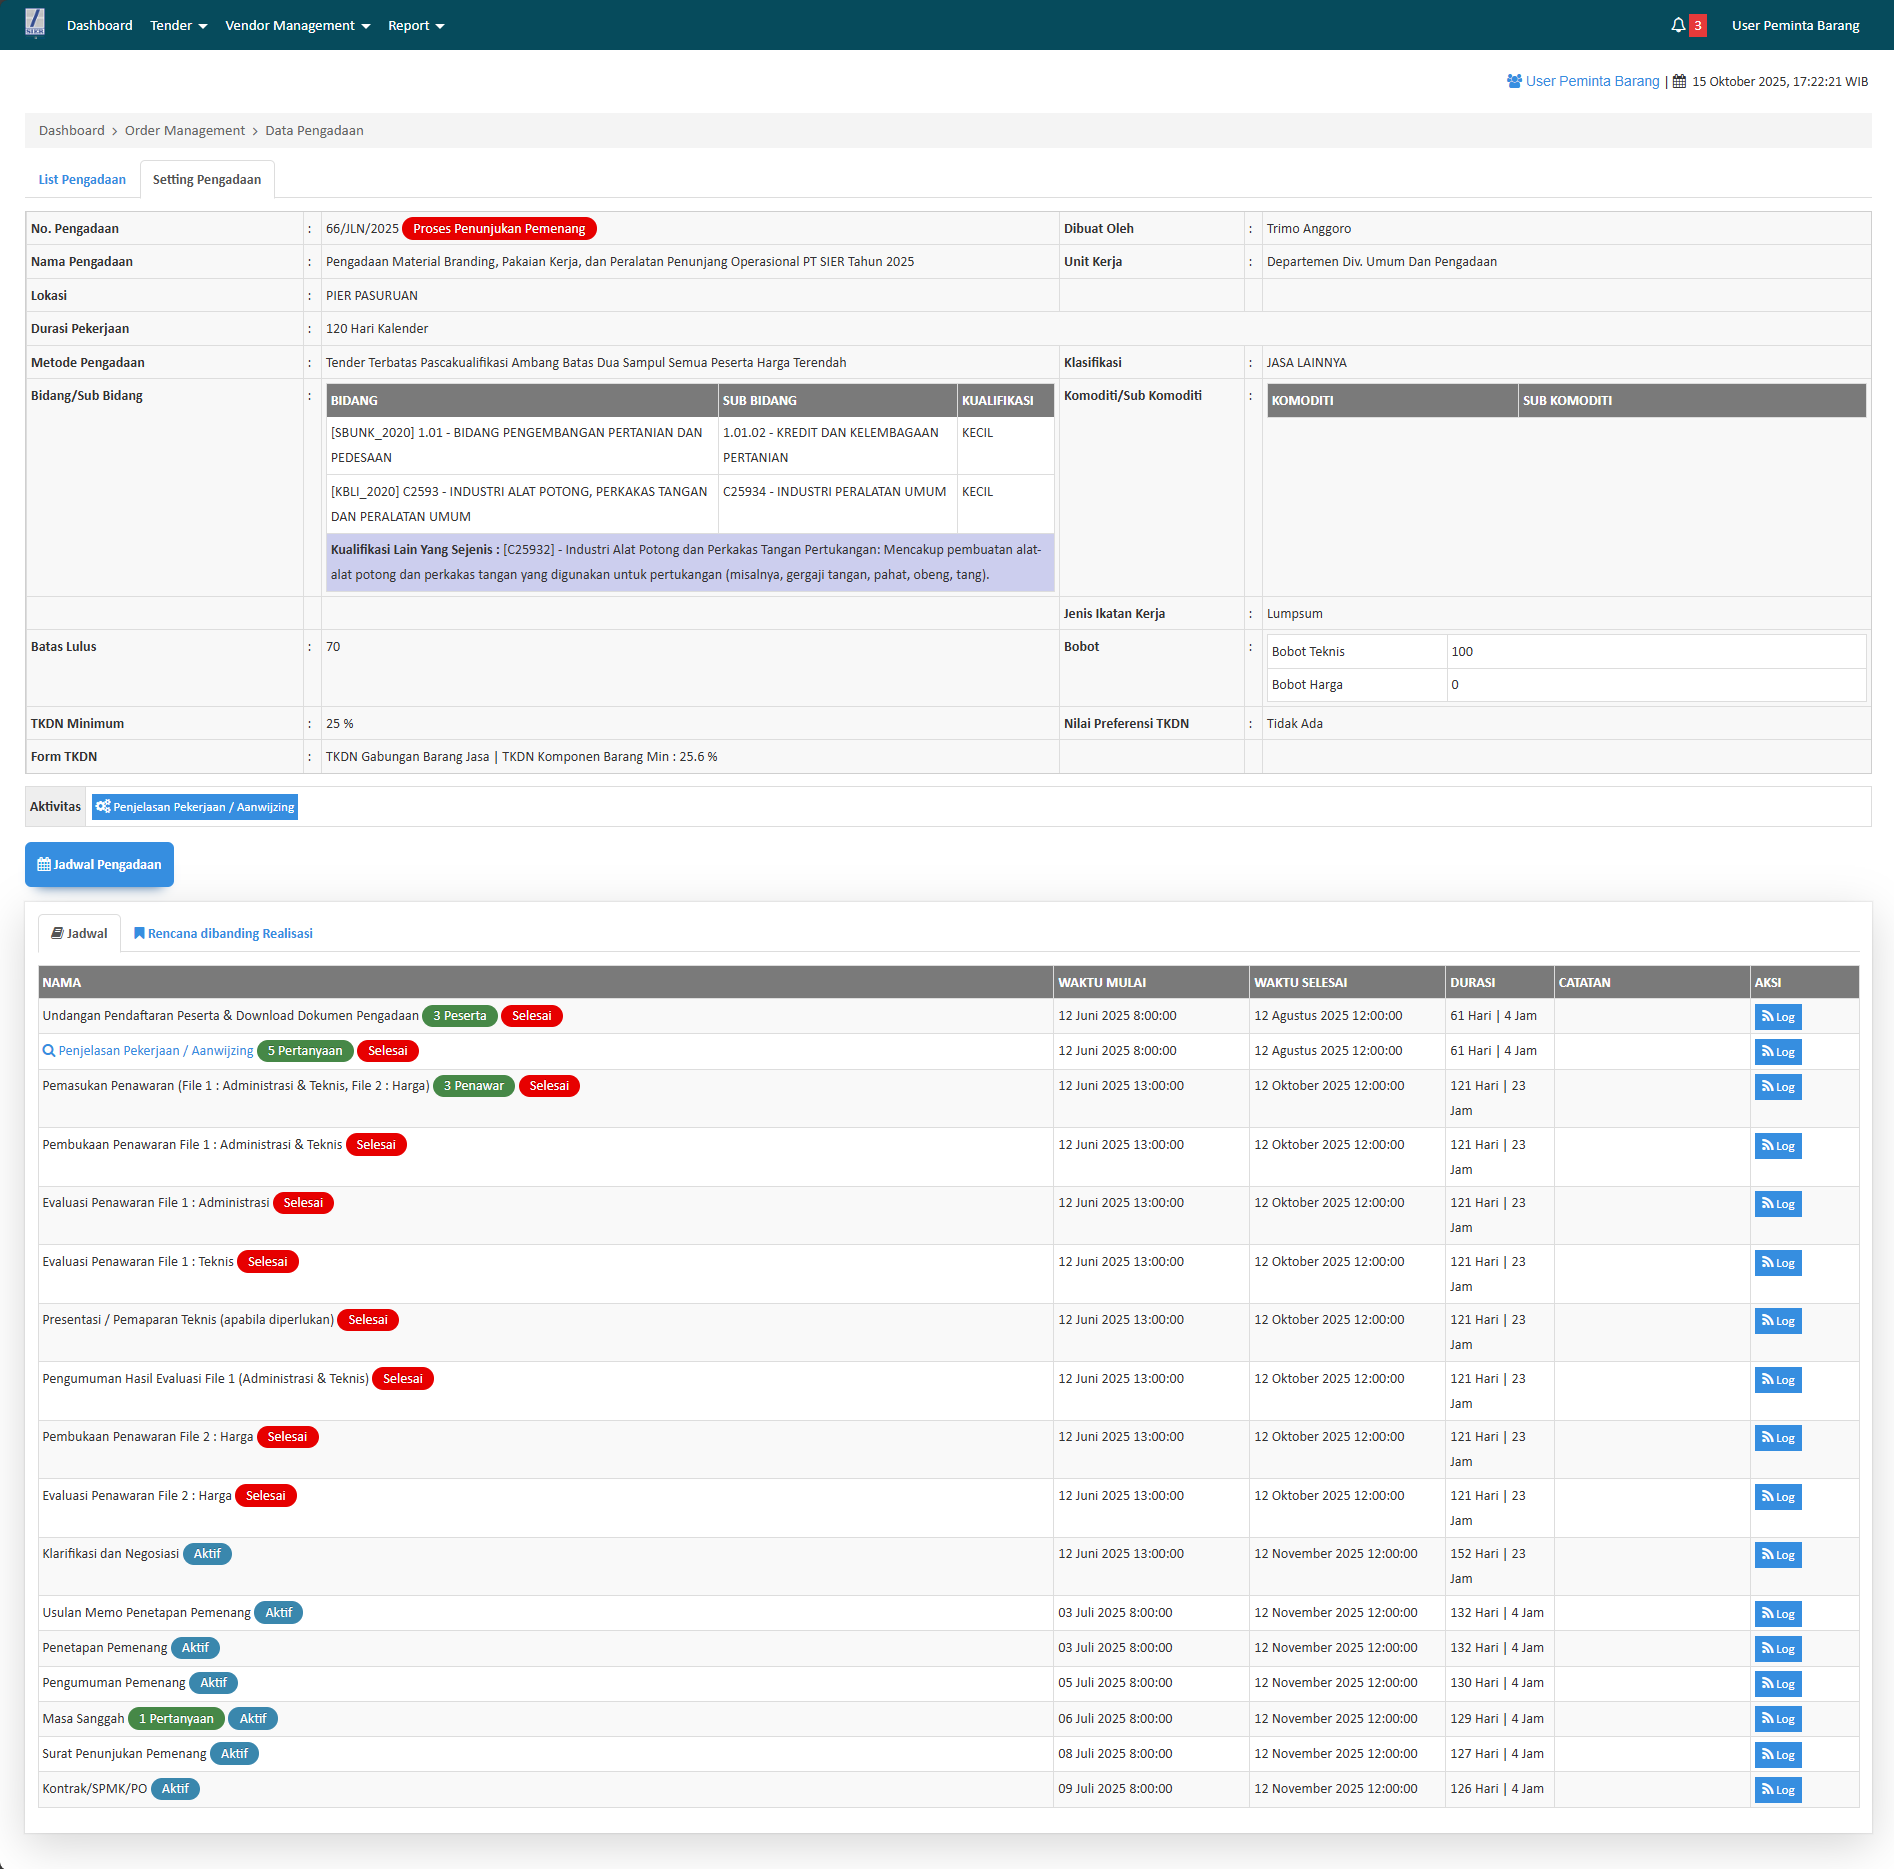This screenshot has width=1894, height=1869.
Task: Switch to the List Pengadaan tab
Action: pyautogui.click(x=82, y=180)
